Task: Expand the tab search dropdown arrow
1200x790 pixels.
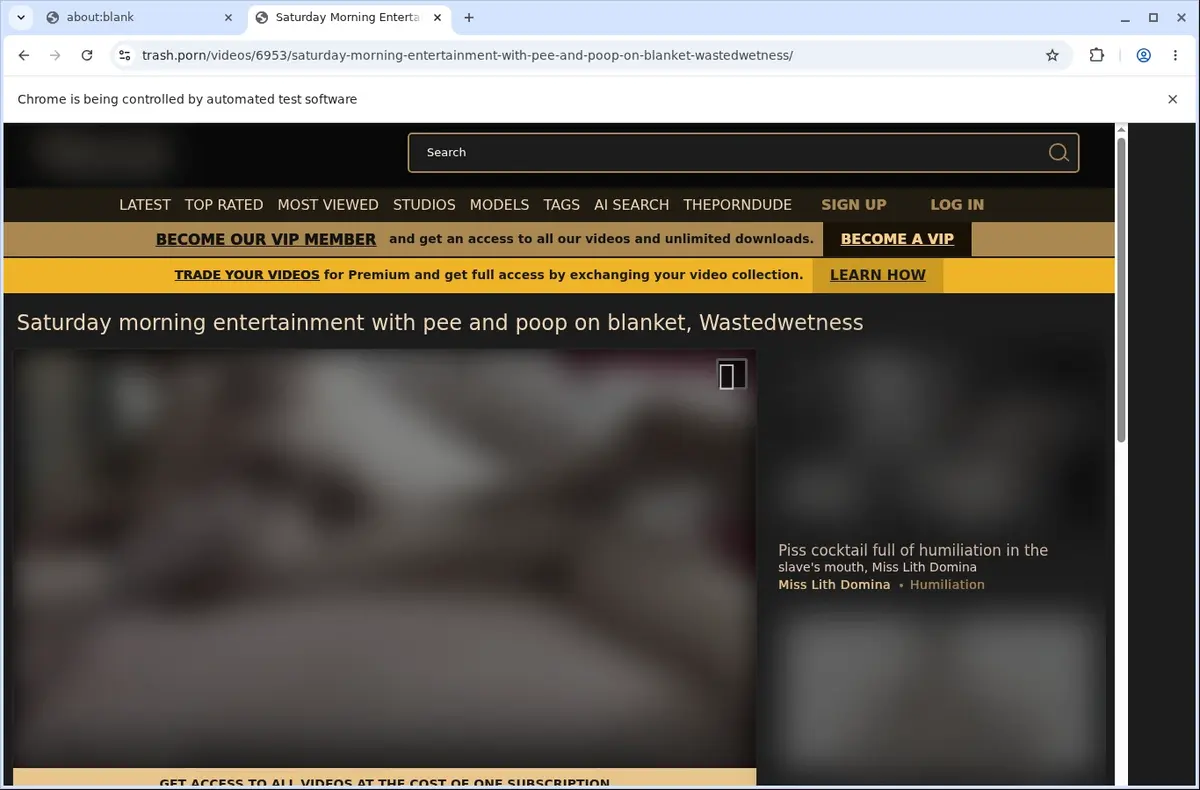Action: [21, 17]
